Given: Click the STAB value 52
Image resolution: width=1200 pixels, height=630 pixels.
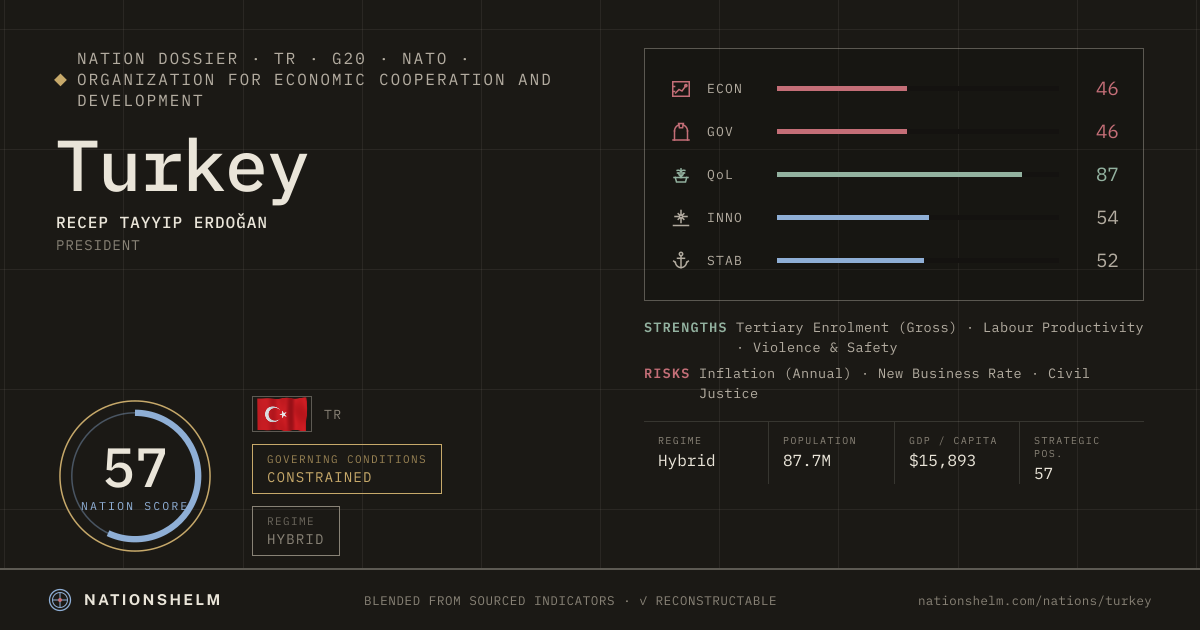Looking at the screenshot, I should [1107, 261].
